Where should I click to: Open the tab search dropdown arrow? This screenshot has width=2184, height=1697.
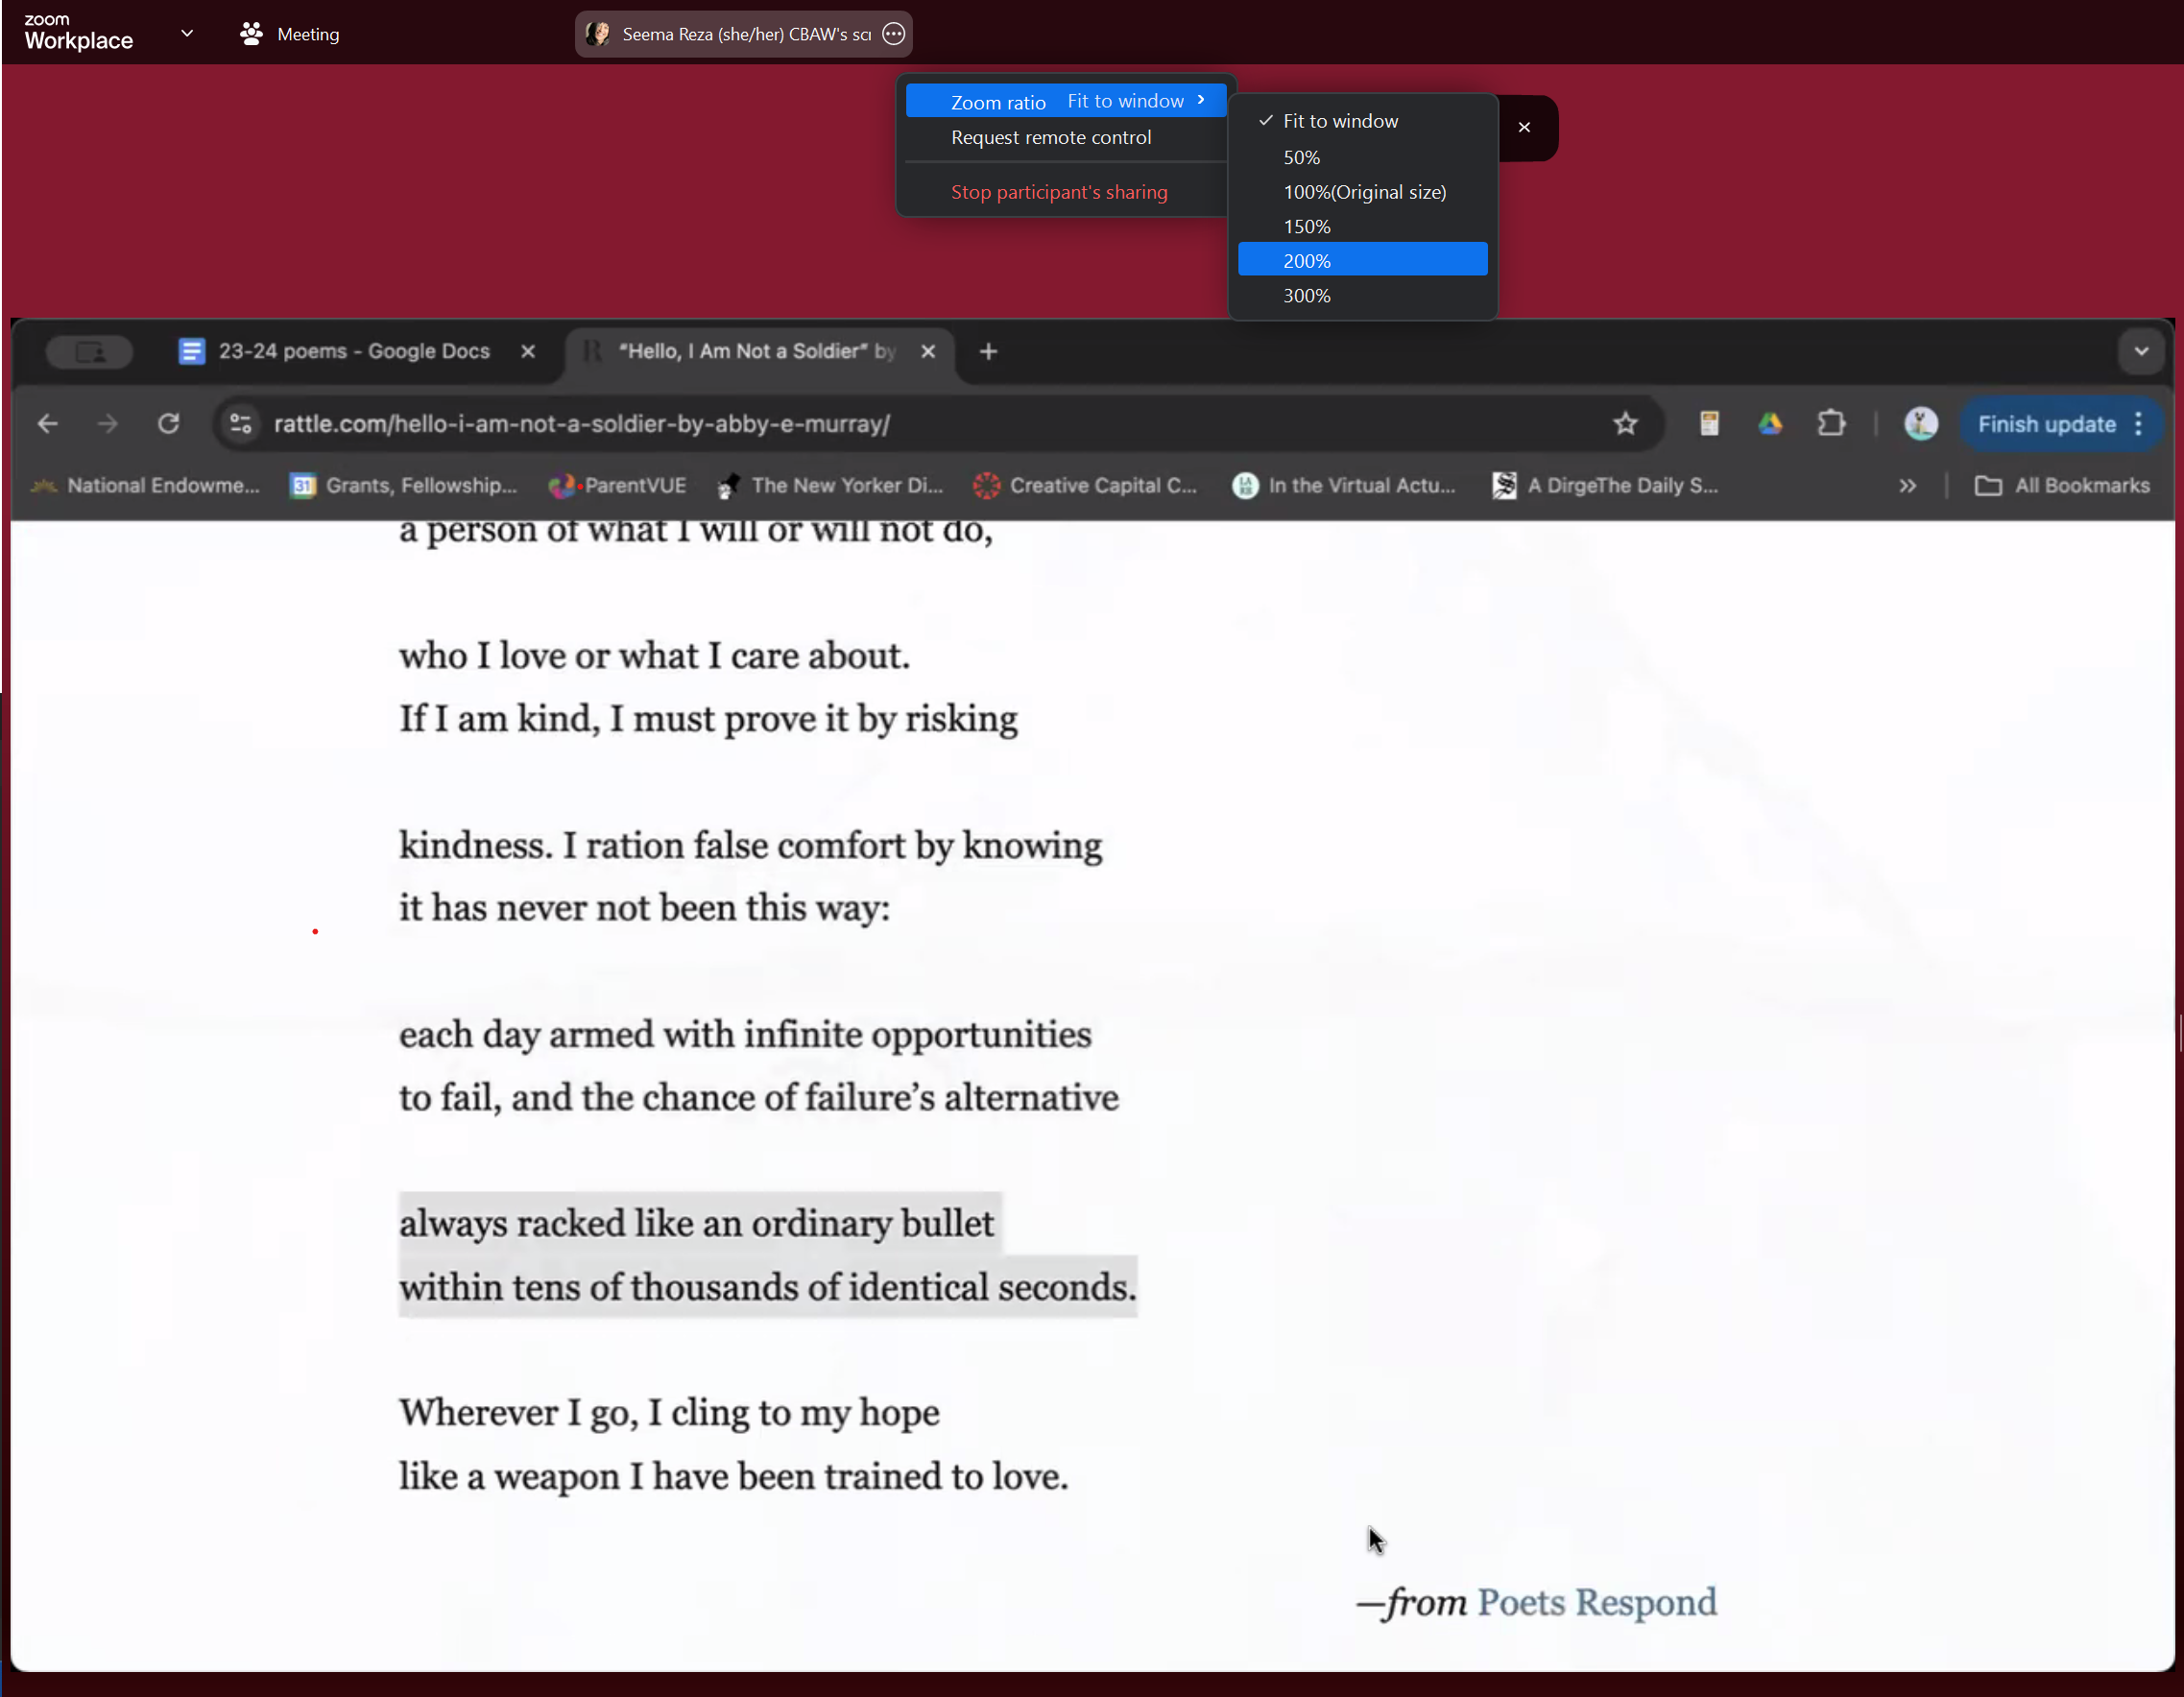point(2141,352)
